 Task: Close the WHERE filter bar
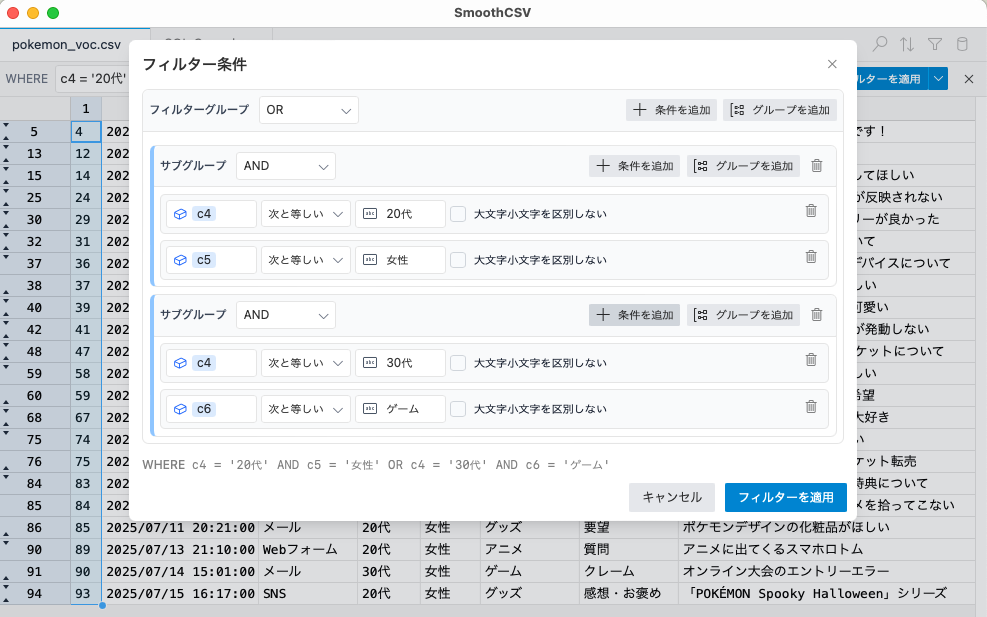click(x=969, y=79)
